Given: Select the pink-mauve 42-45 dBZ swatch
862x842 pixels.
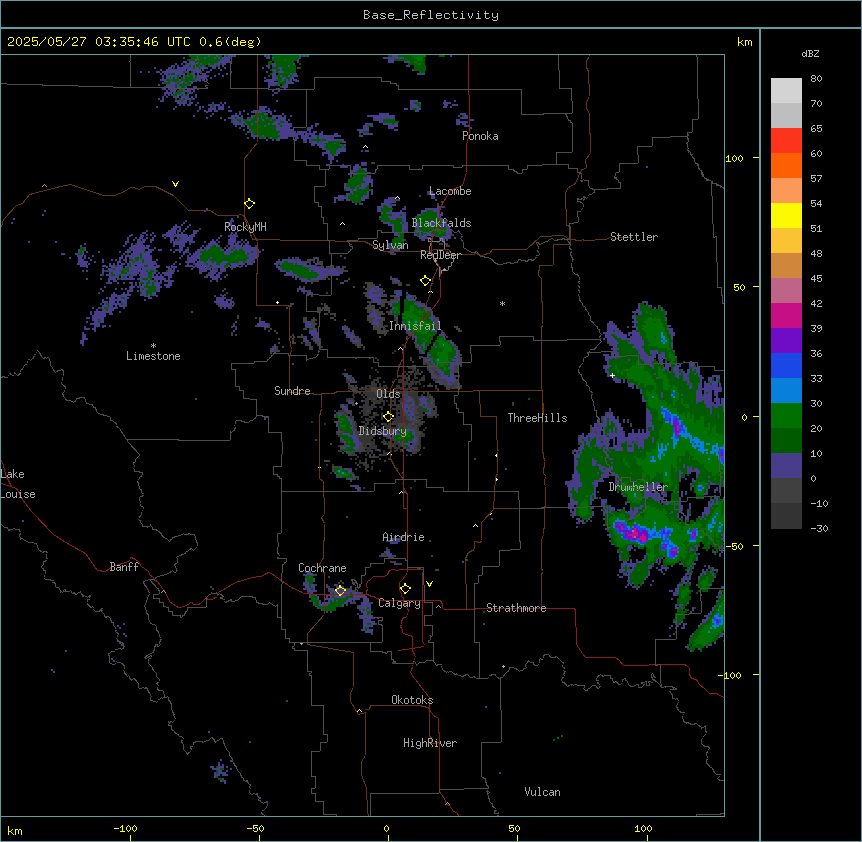Looking at the screenshot, I should [786, 291].
